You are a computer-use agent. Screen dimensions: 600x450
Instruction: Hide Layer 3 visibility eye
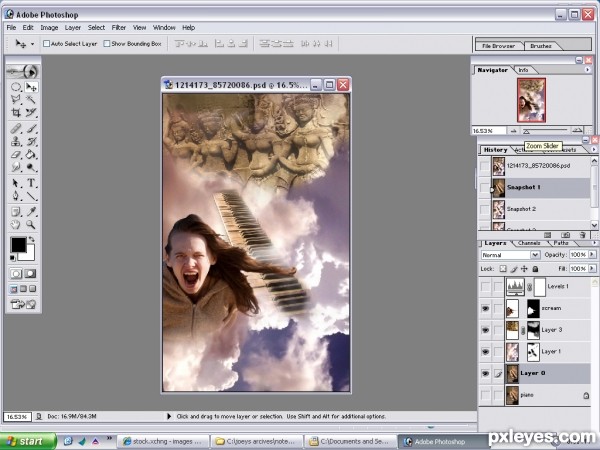(x=485, y=330)
